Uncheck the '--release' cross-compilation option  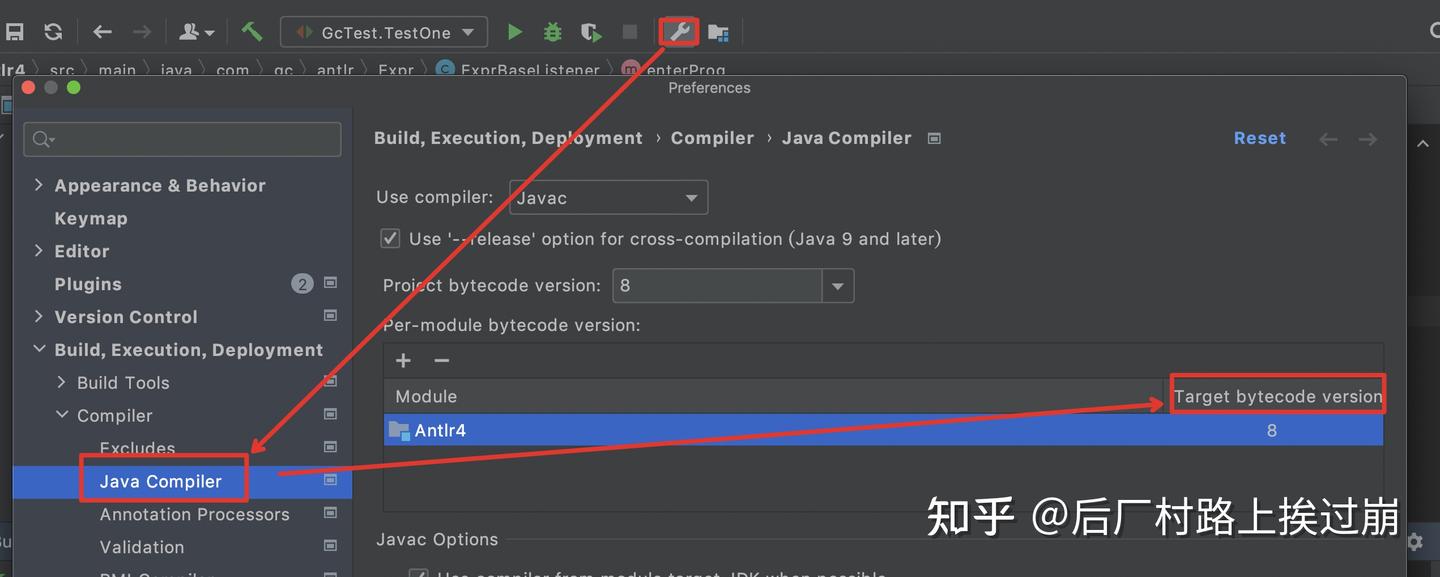pos(390,238)
